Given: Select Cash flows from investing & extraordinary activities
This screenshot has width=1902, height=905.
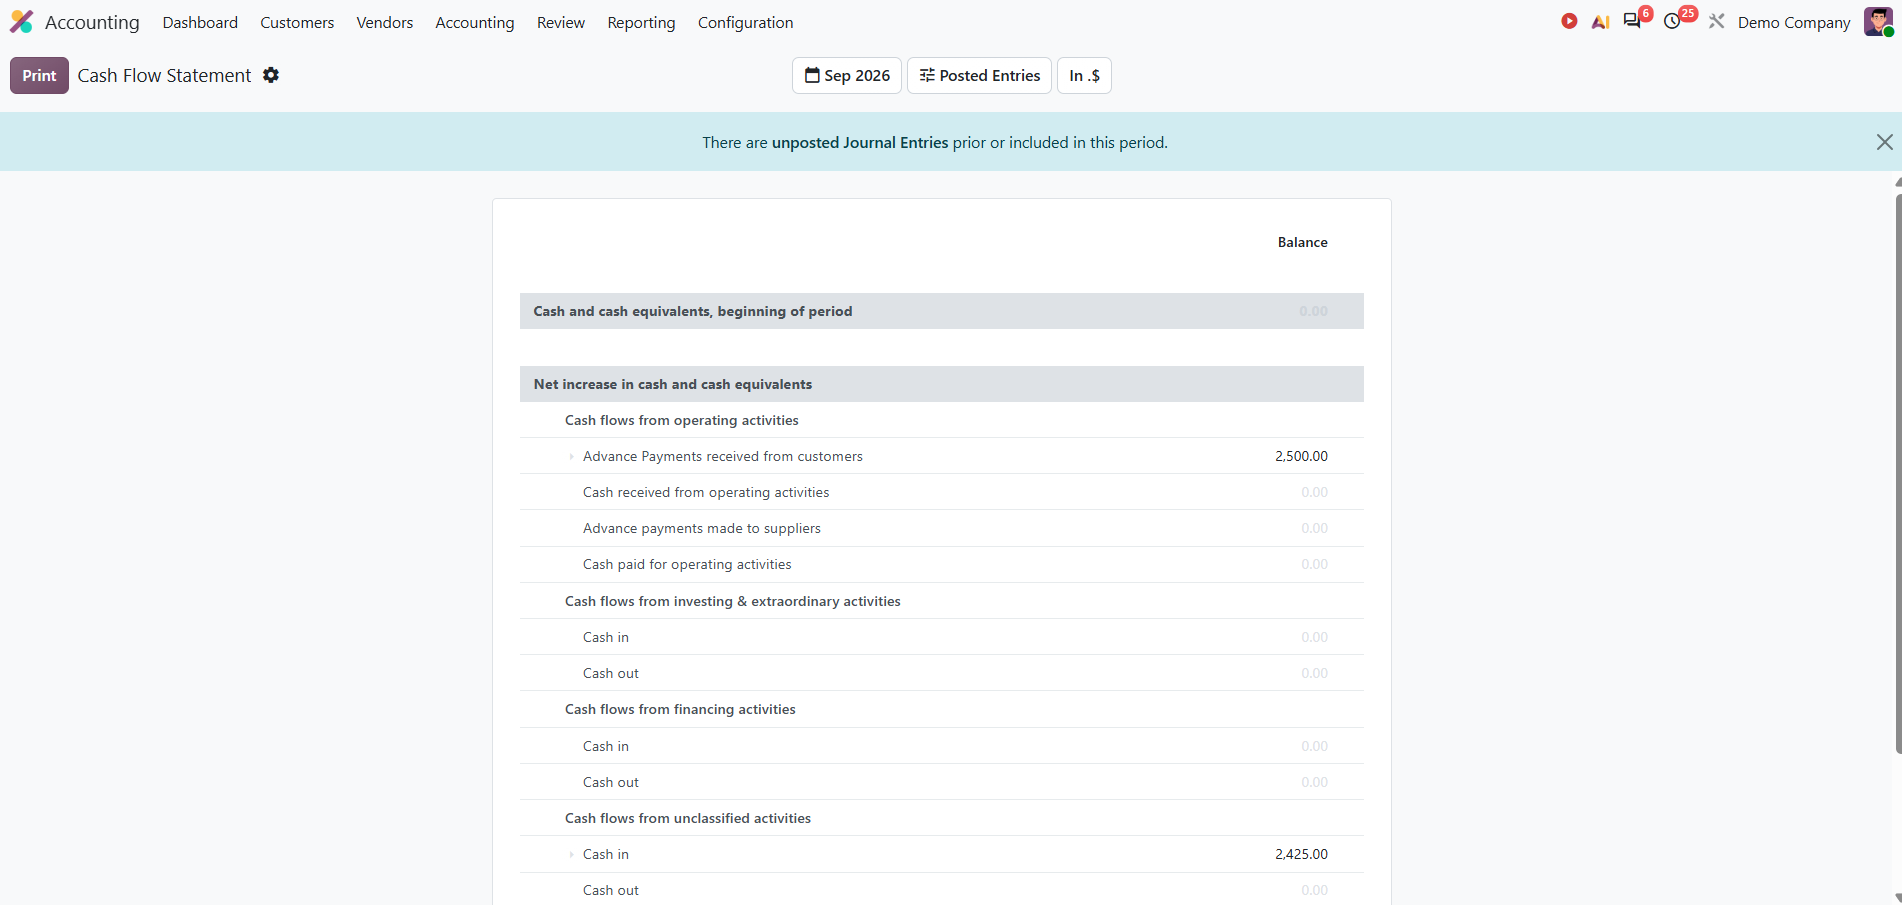Looking at the screenshot, I should (x=941, y=601).
